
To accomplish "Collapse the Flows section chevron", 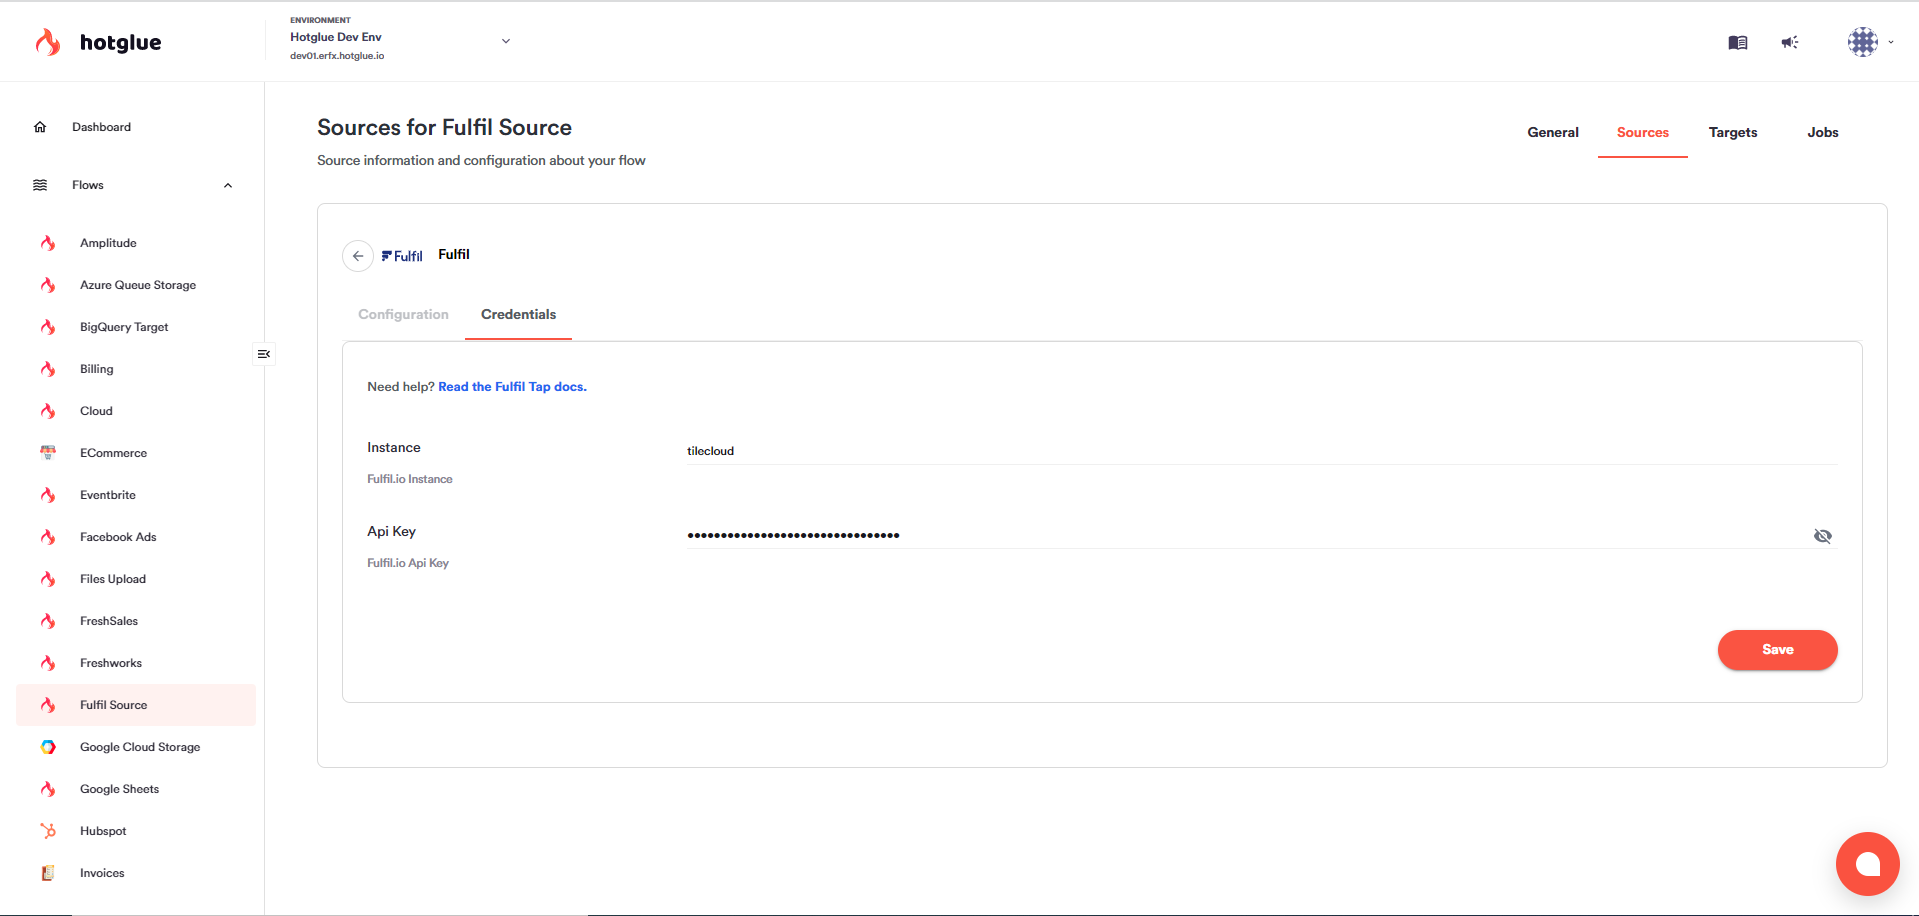I will coord(228,185).
